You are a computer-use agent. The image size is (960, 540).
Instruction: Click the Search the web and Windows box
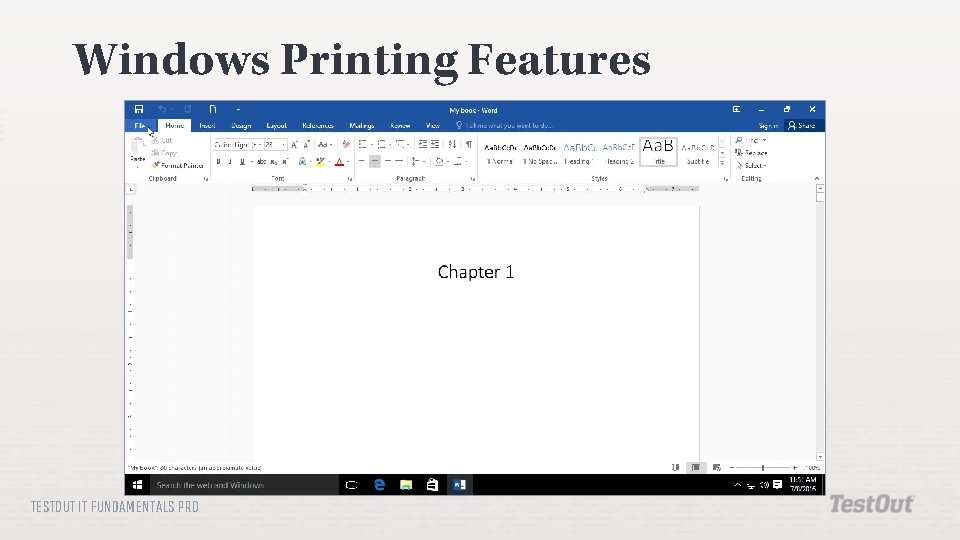[244, 485]
